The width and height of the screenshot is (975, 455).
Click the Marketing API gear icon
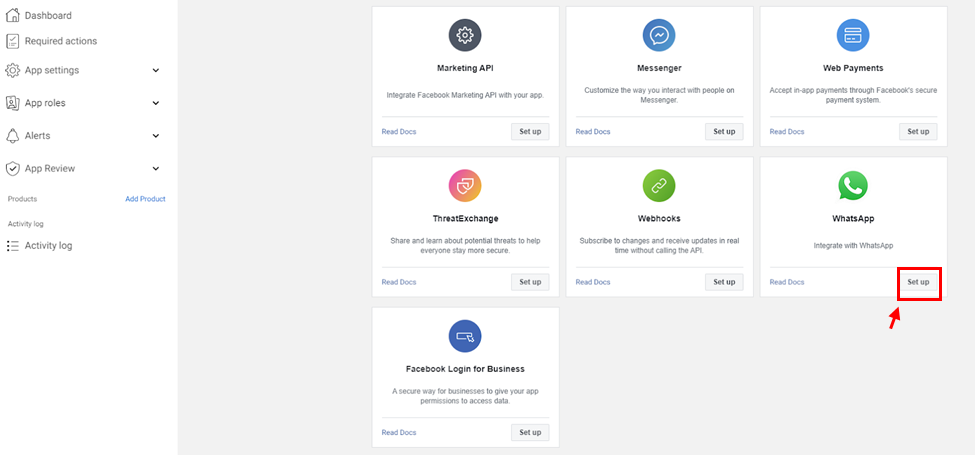pyautogui.click(x=465, y=35)
